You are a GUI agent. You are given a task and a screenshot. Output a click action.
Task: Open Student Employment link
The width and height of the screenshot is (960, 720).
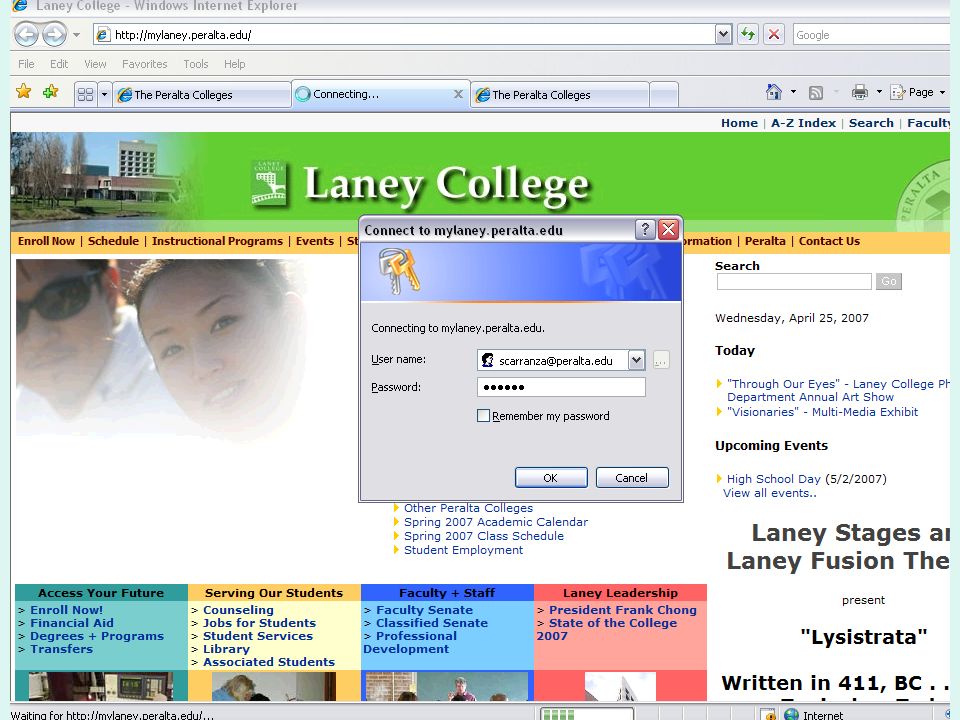(463, 550)
